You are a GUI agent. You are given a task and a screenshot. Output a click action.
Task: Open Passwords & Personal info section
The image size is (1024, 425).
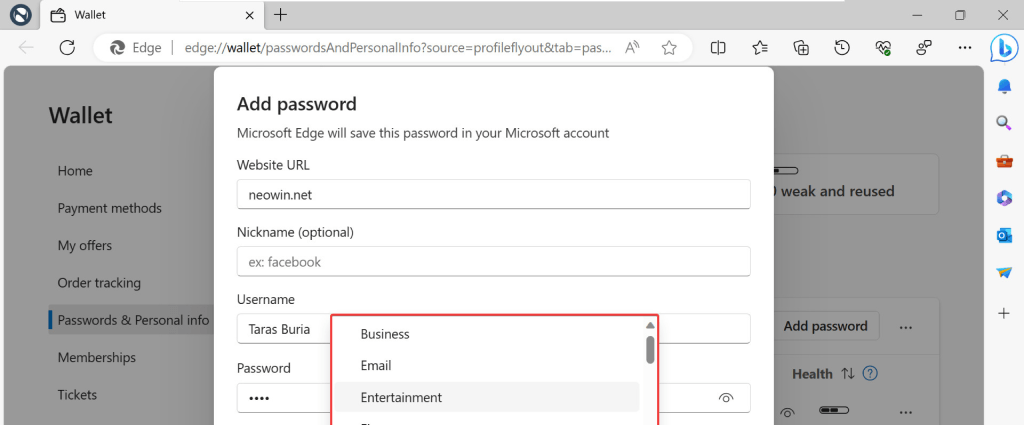[x=133, y=320]
